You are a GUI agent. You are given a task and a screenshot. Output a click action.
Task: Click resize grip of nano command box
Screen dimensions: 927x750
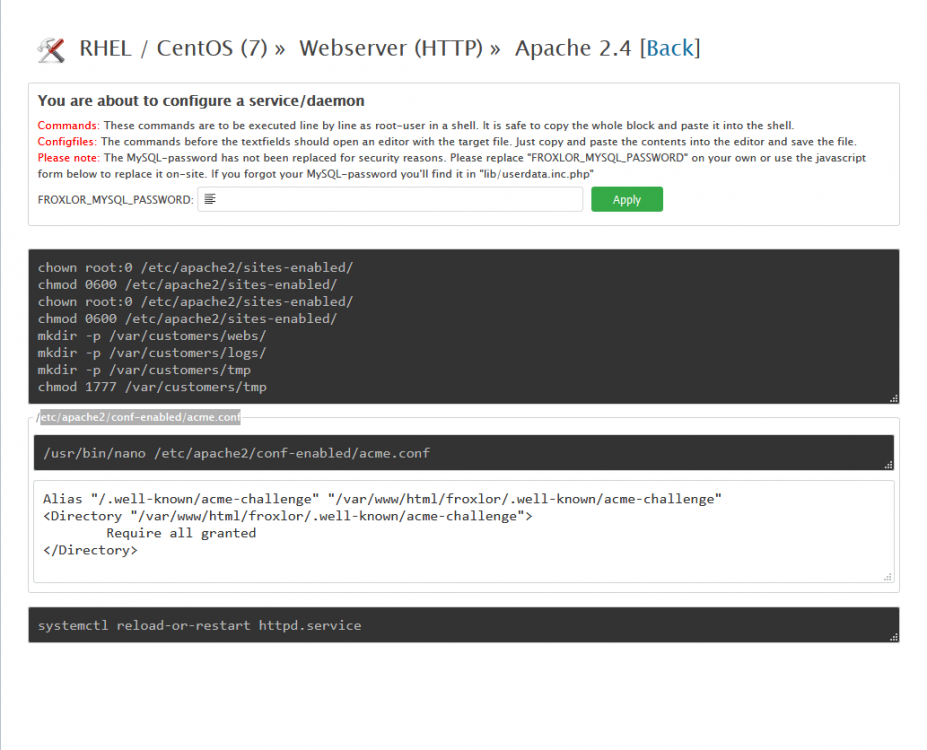coord(888,464)
